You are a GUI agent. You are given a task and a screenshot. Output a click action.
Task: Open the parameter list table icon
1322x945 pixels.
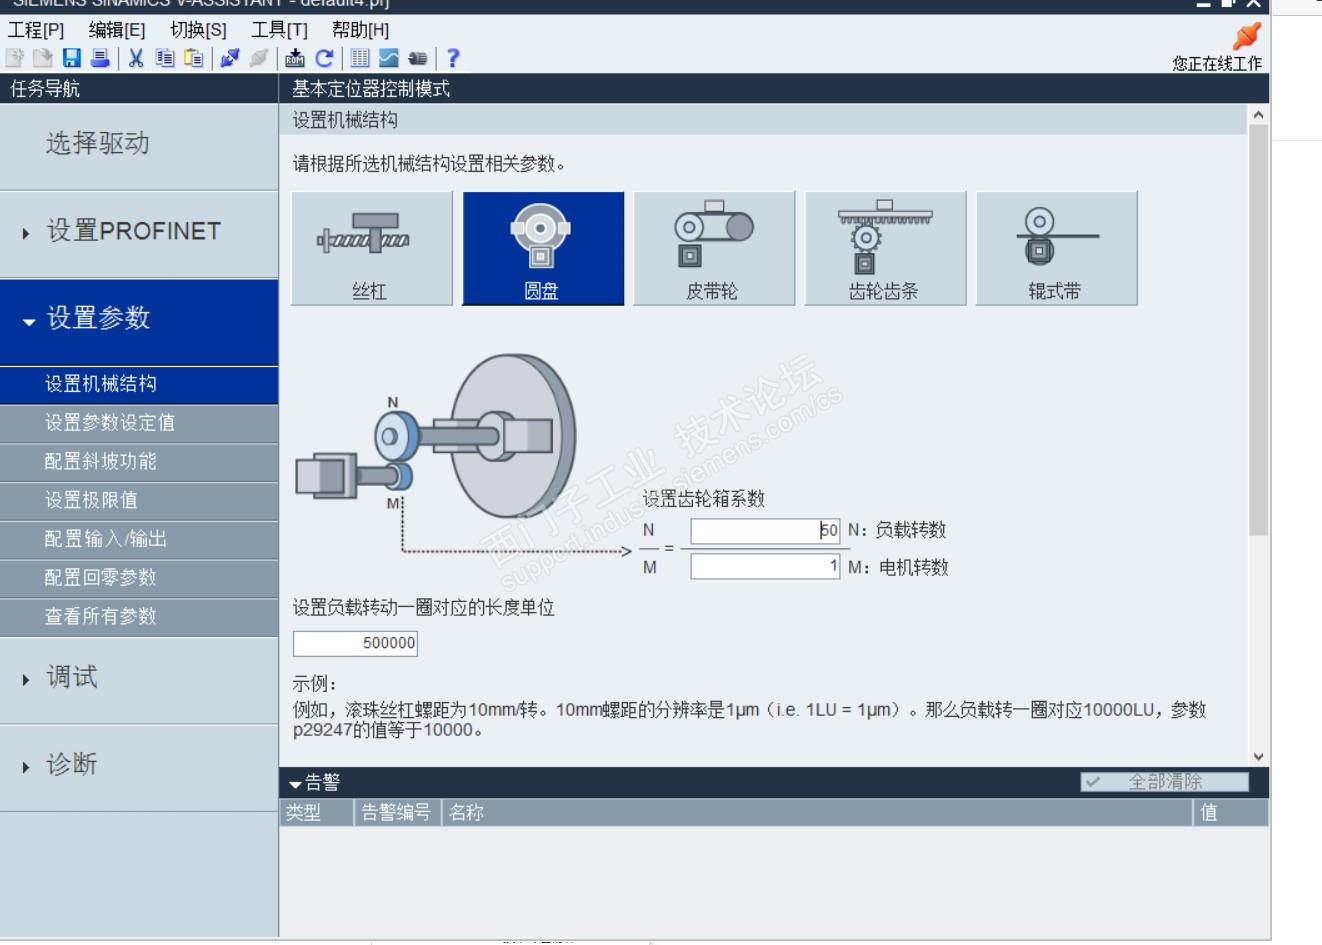pyautogui.click(x=360, y=59)
